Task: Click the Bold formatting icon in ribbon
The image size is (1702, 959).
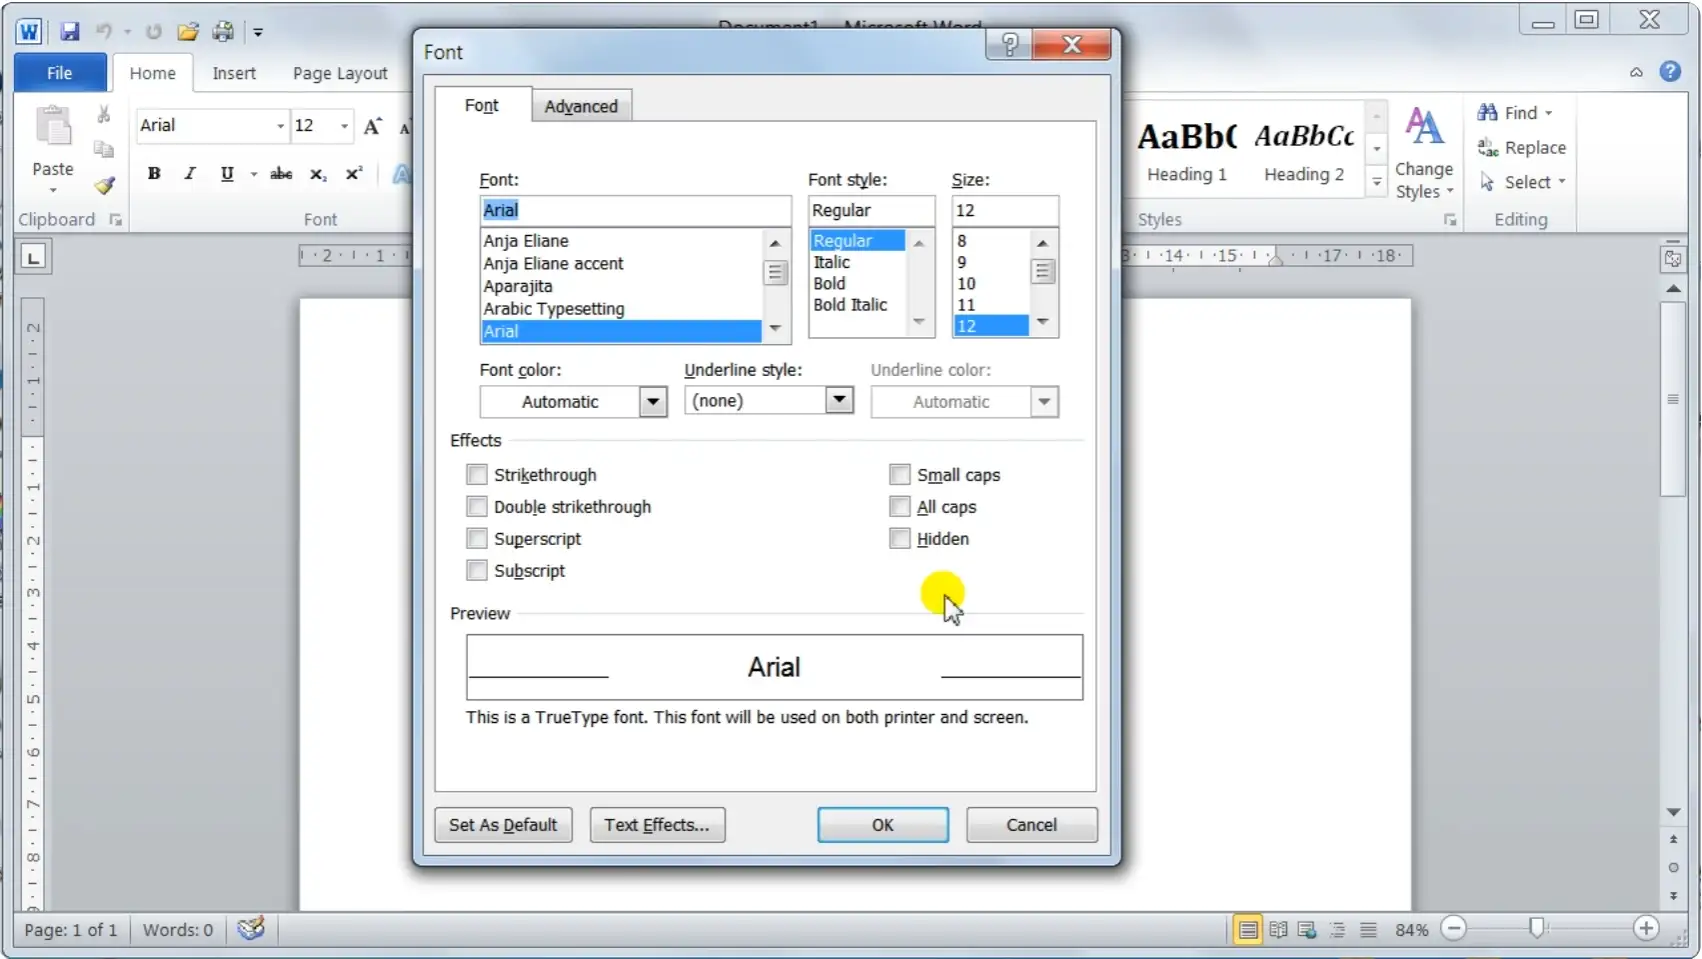Action: point(154,174)
